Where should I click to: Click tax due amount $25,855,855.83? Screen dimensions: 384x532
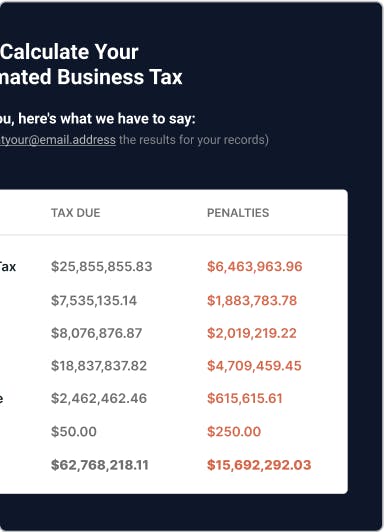102,266
